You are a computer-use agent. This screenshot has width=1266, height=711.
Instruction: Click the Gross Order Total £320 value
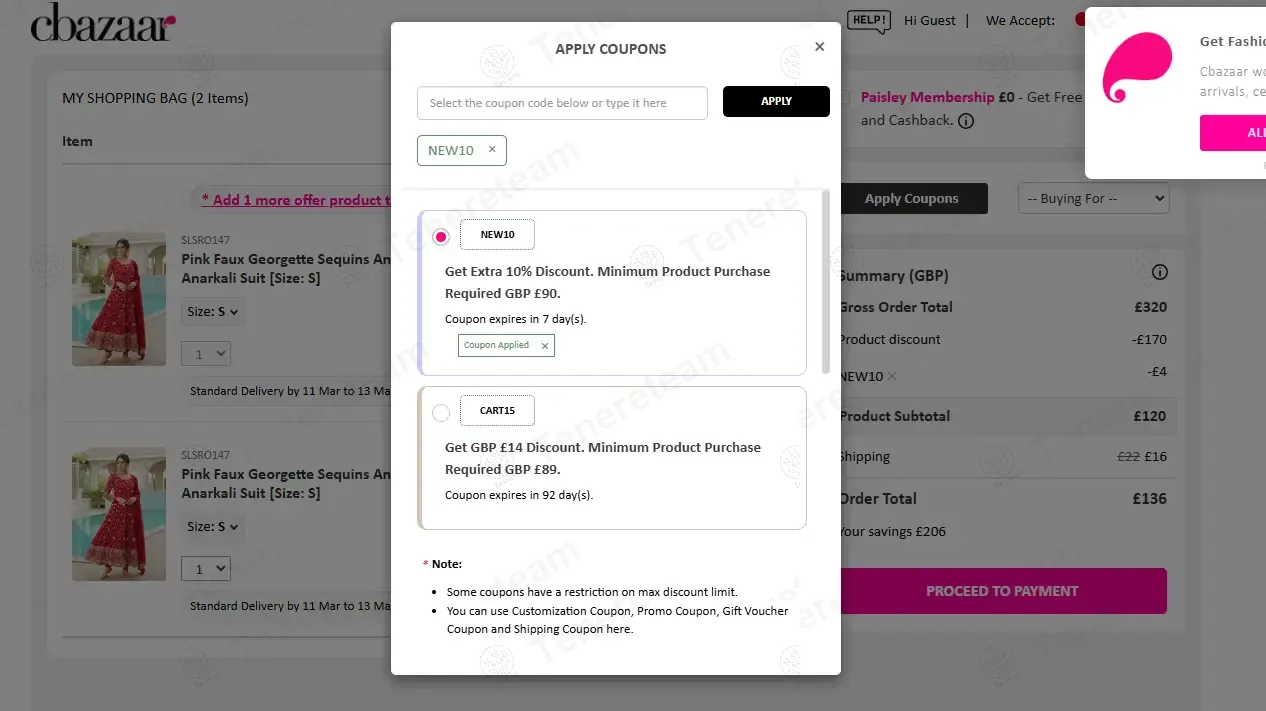[1151, 307]
